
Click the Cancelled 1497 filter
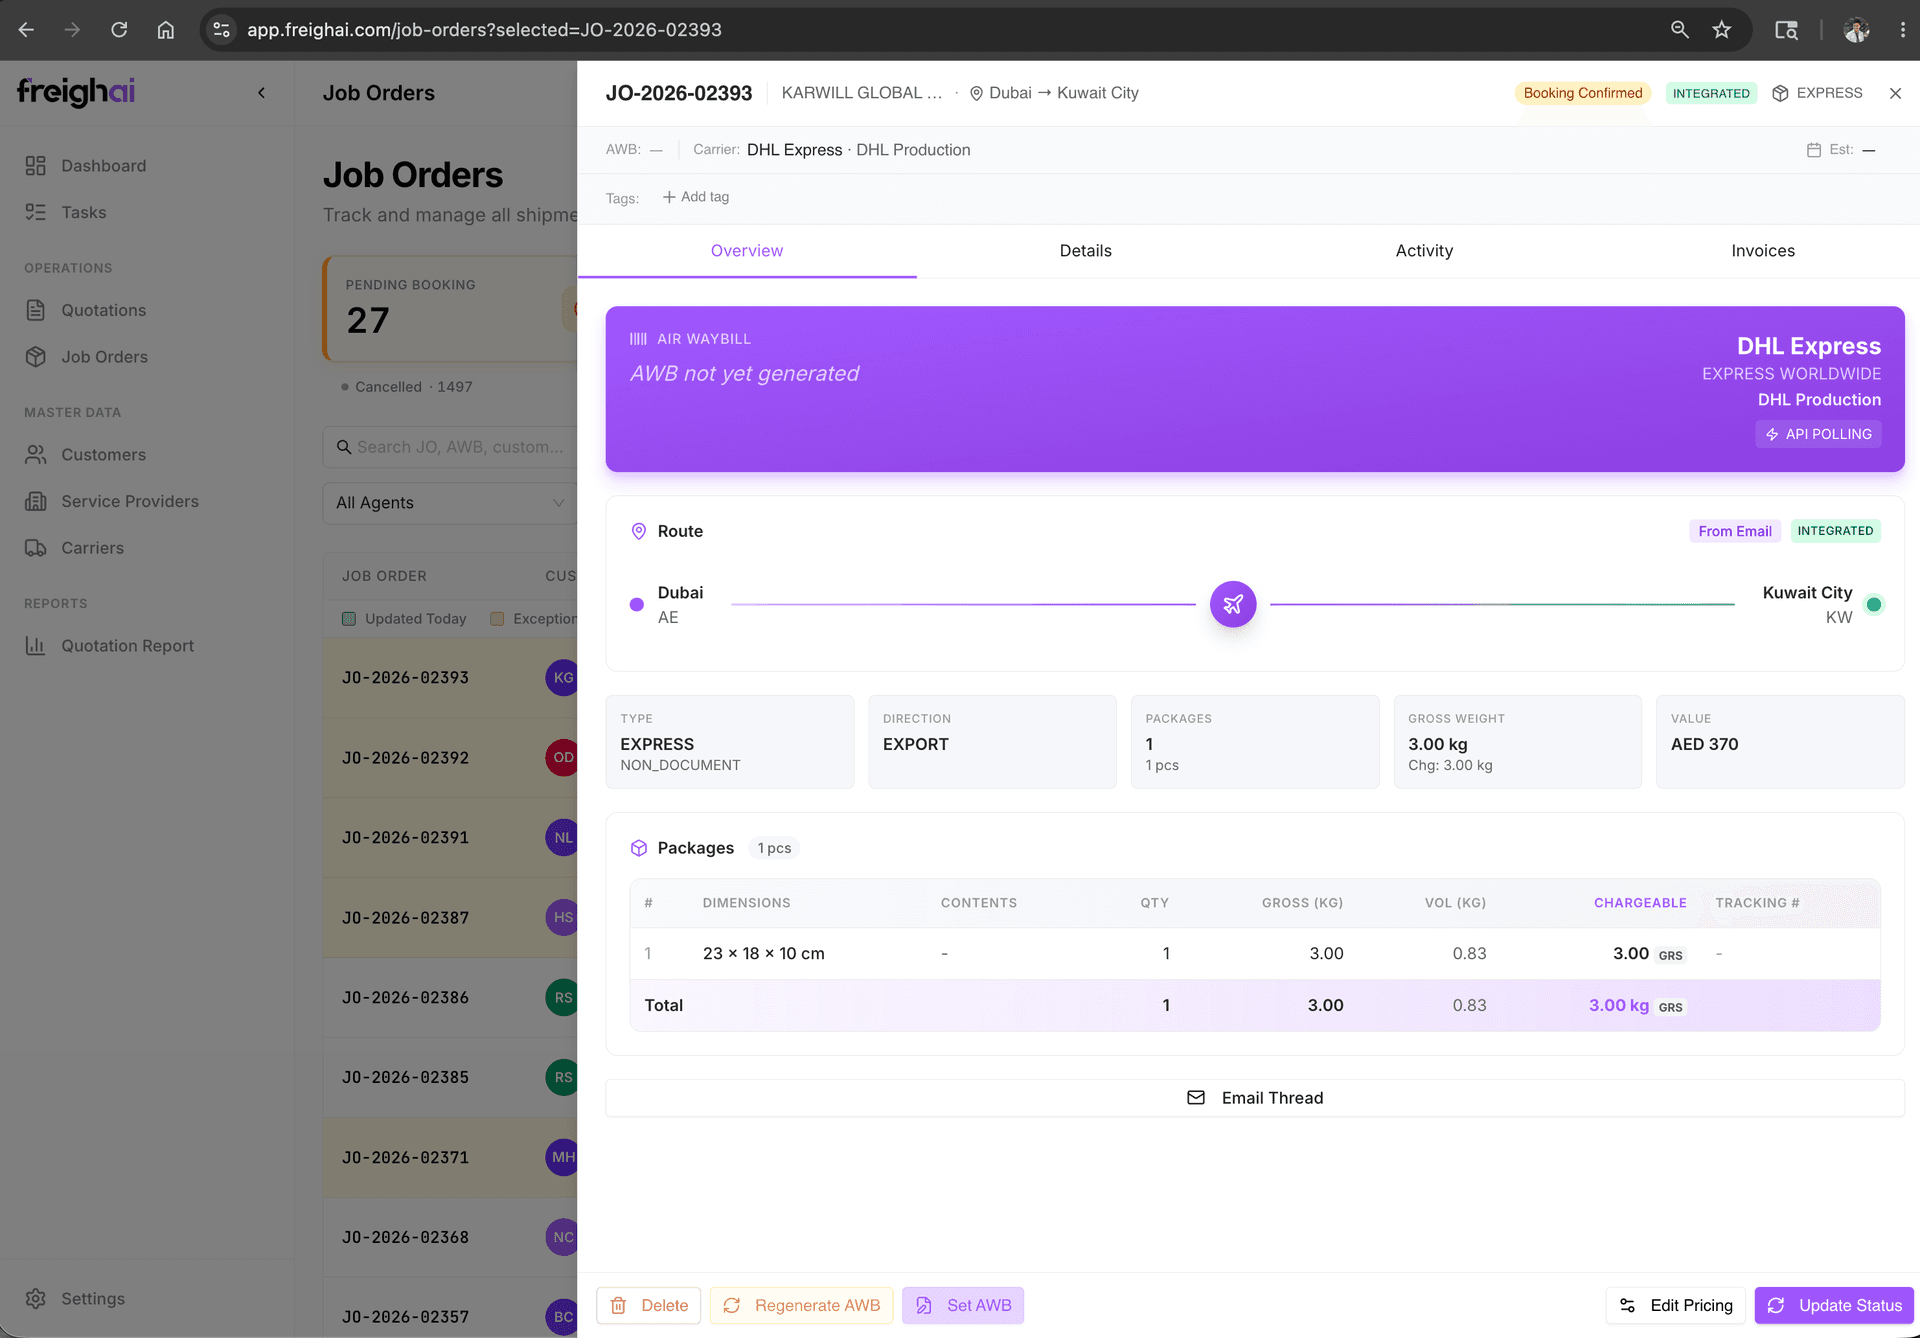(x=407, y=387)
